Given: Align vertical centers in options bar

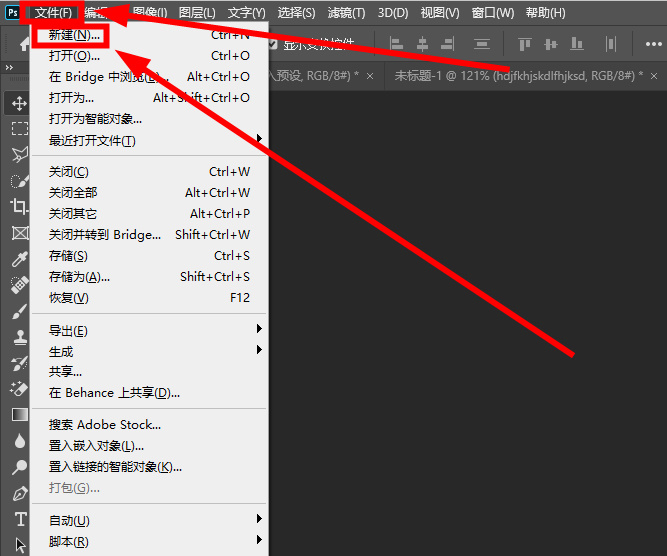Looking at the screenshot, I should click(550, 44).
